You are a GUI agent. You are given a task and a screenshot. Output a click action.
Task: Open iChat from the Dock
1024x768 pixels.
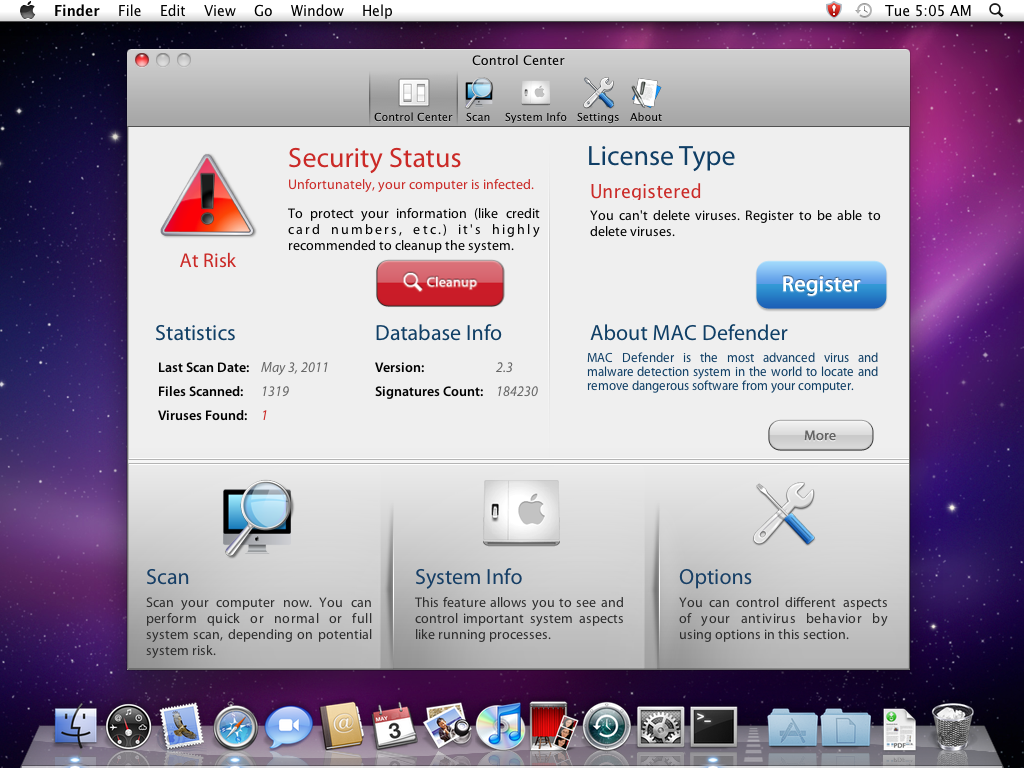pos(288,726)
